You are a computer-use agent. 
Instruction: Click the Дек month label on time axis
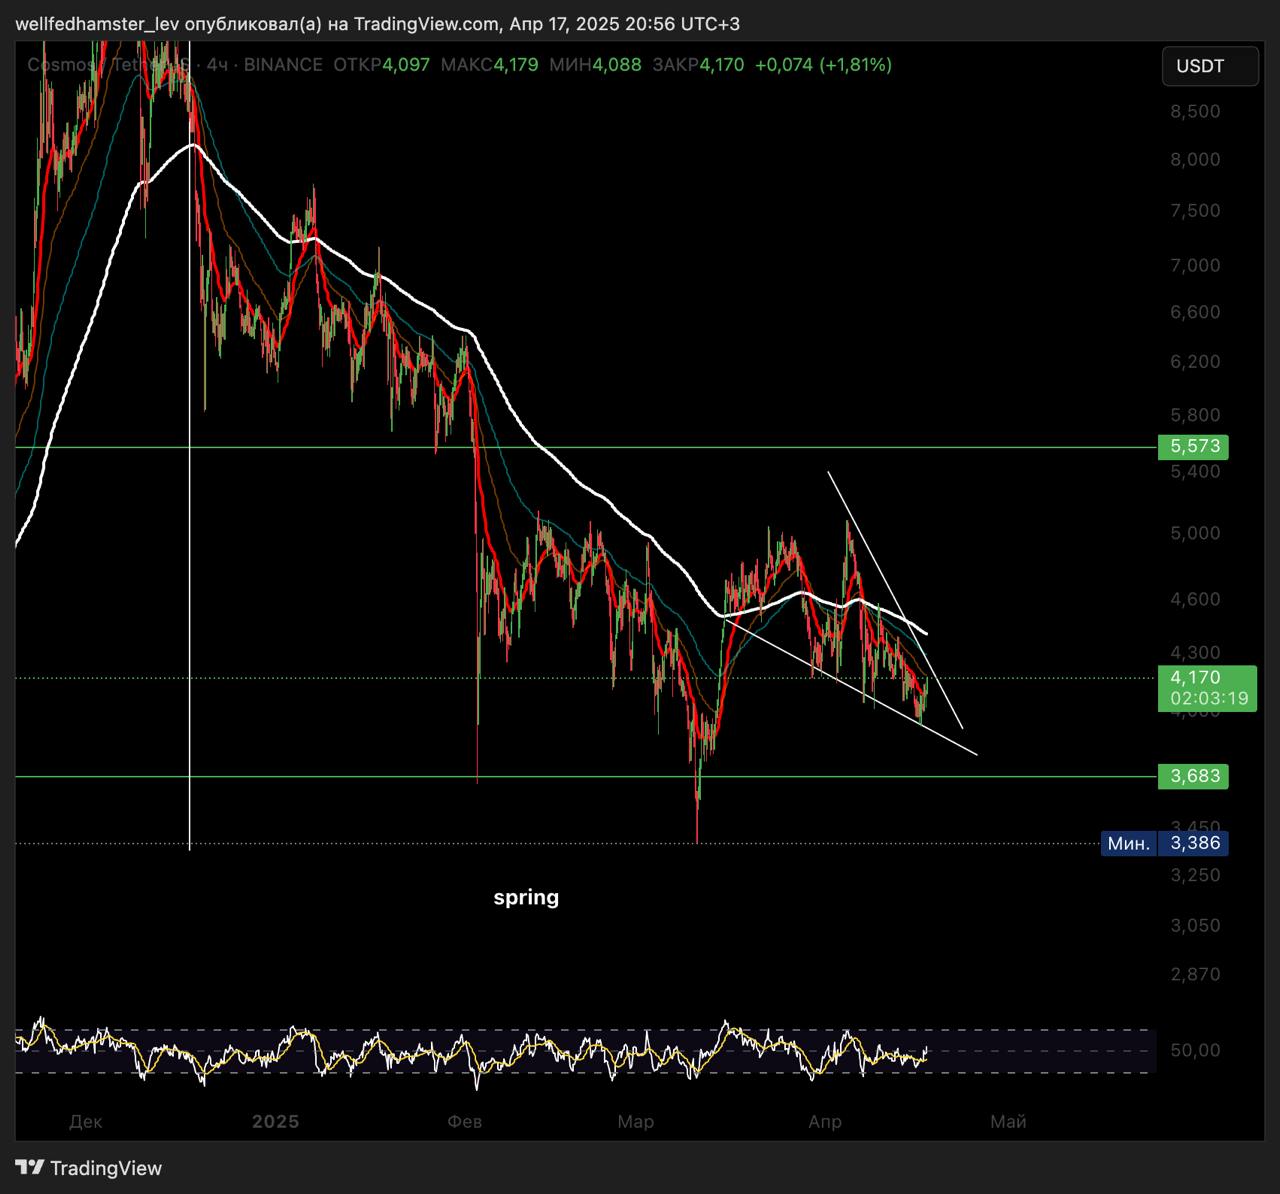(86, 1121)
